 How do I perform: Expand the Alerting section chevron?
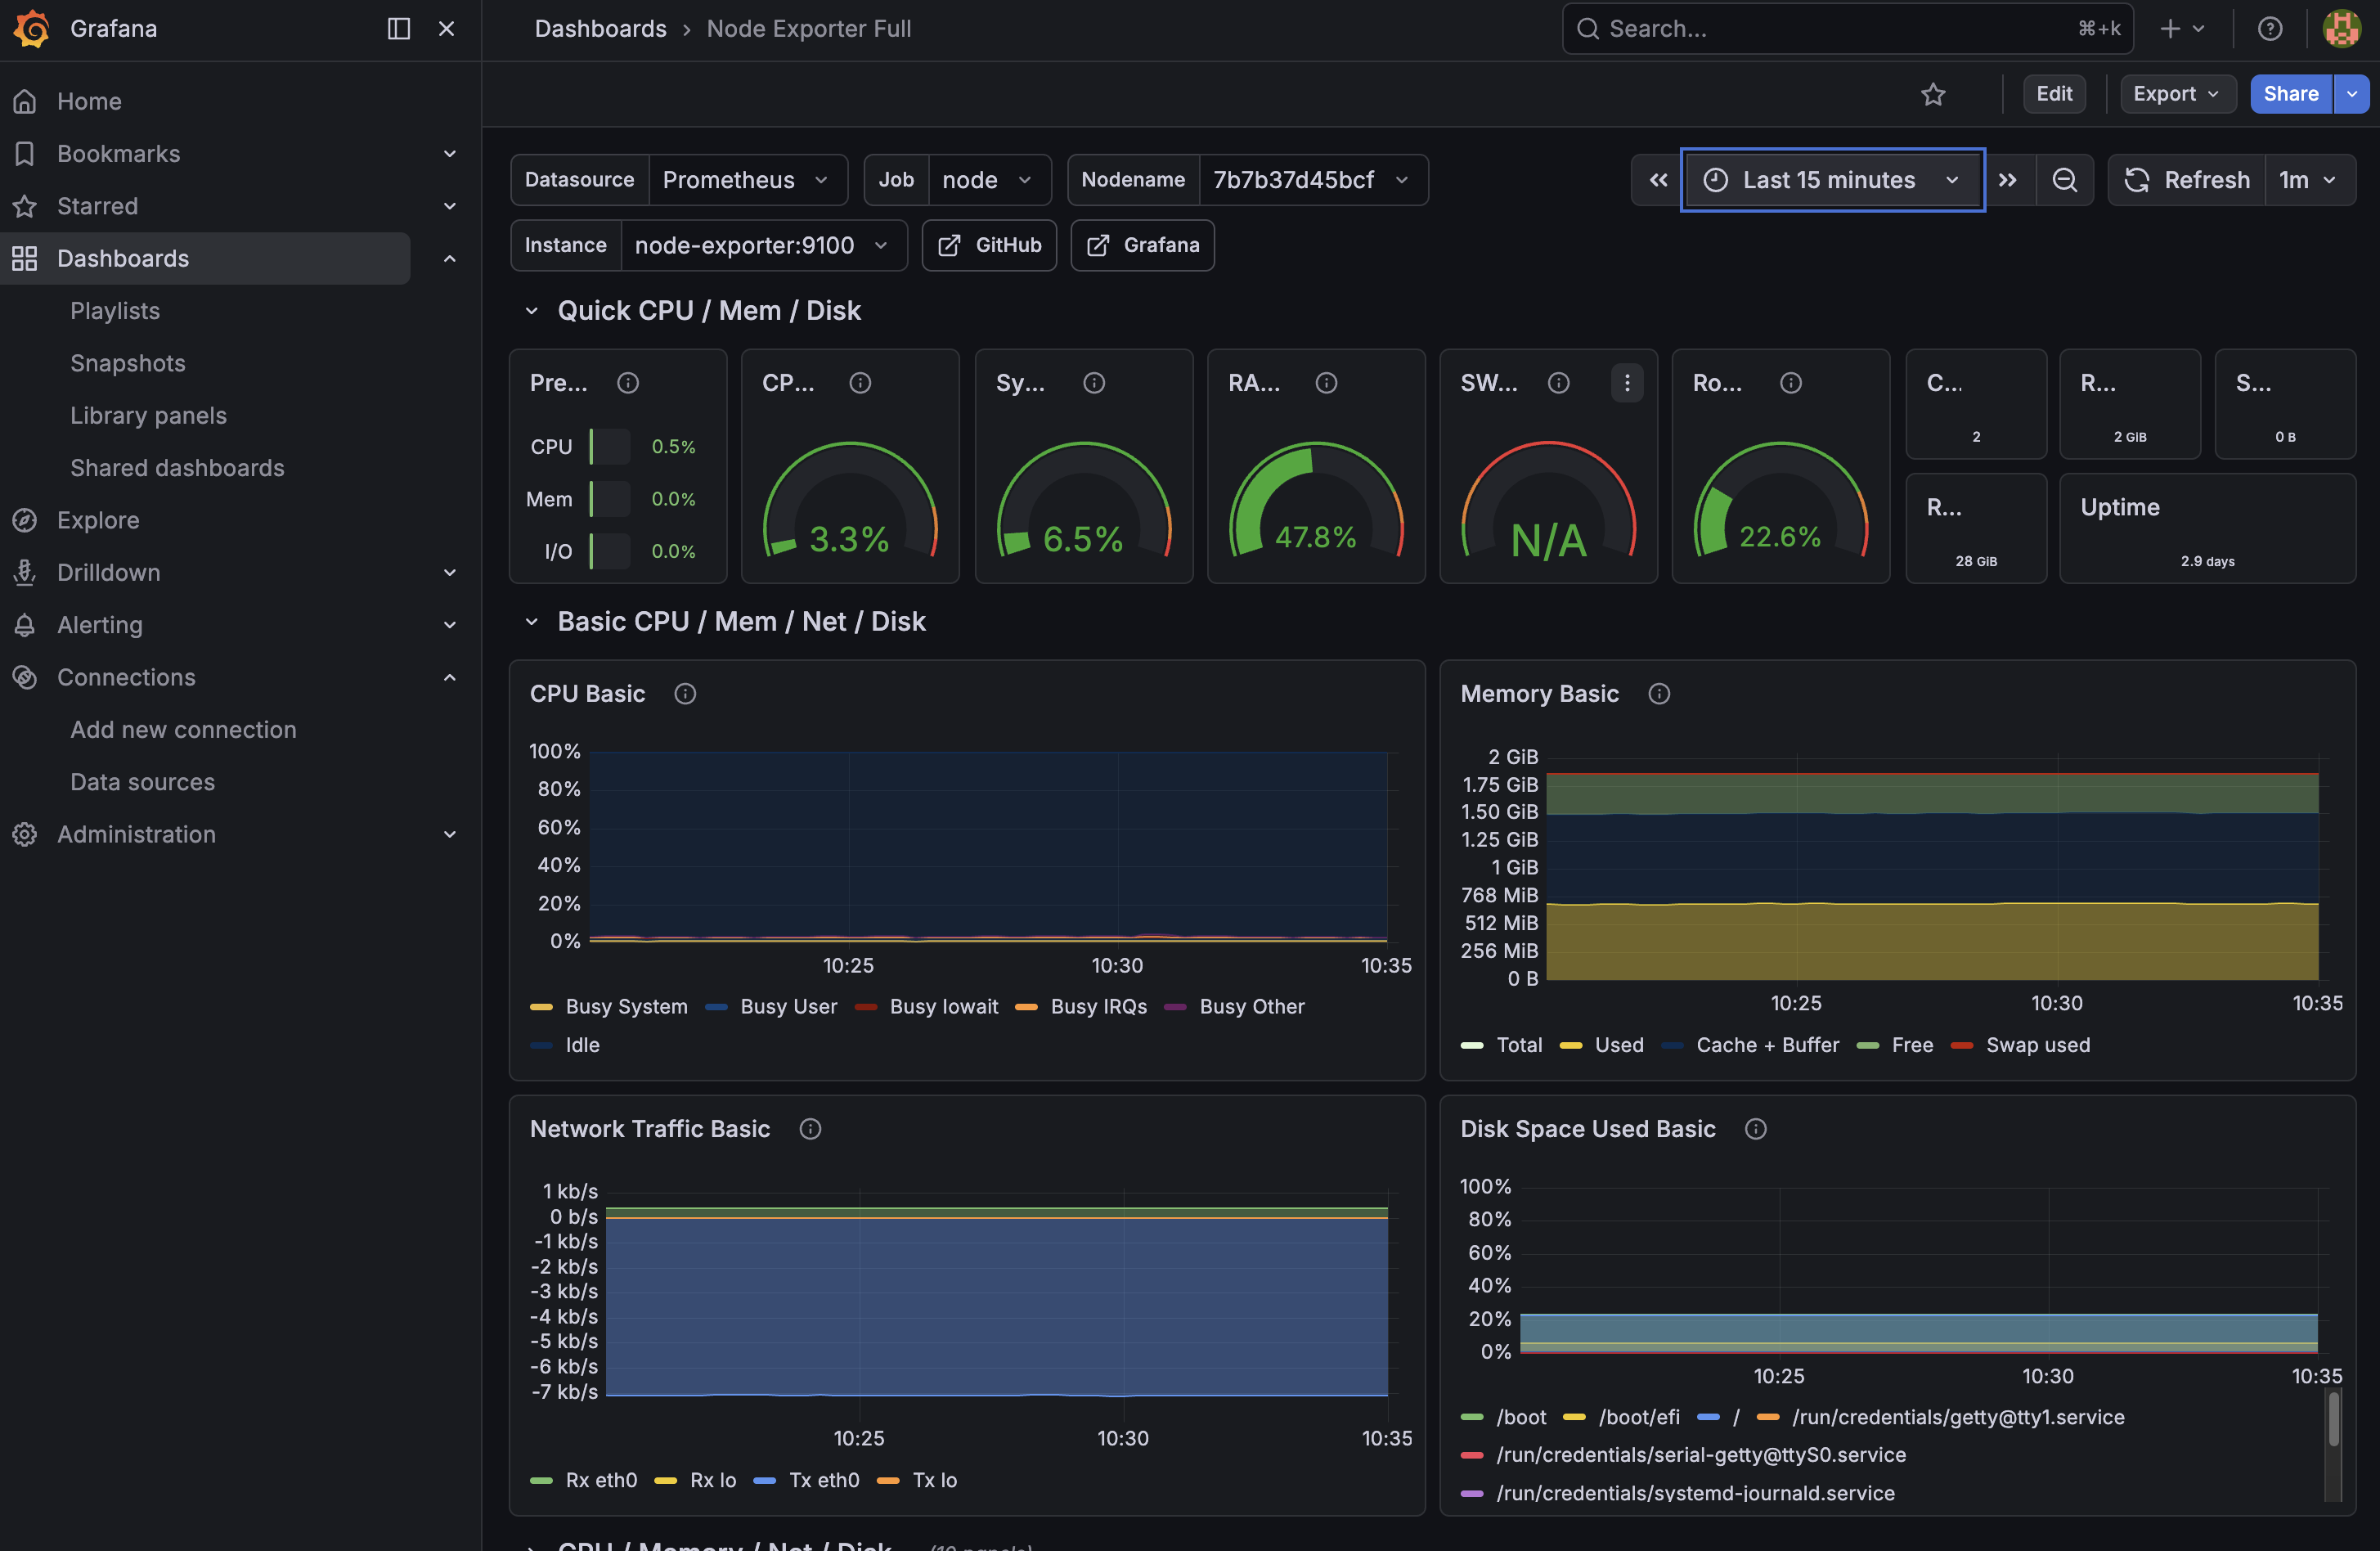click(x=449, y=625)
